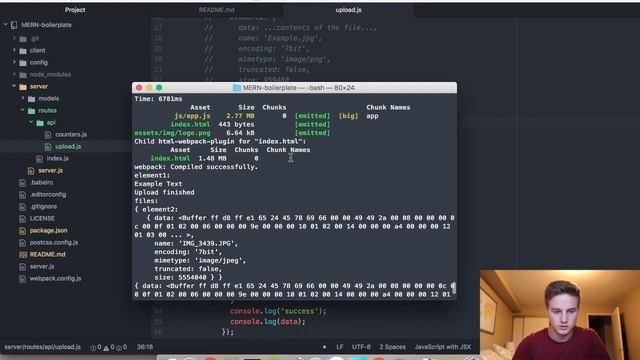Expand the config folder chevron
This screenshot has height=360, width=640.
click(14, 62)
